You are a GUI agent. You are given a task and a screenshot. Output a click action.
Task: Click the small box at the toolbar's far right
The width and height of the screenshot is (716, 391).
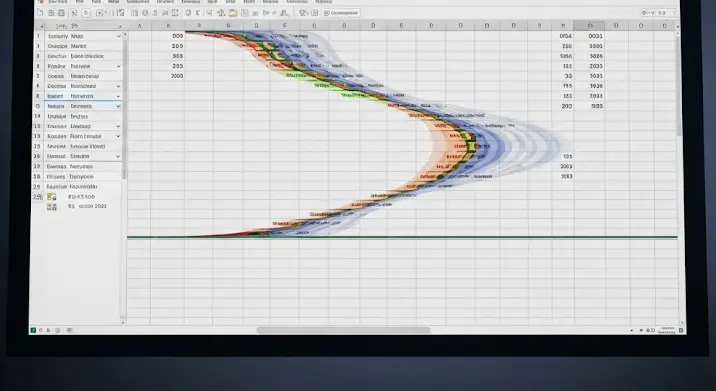click(659, 13)
